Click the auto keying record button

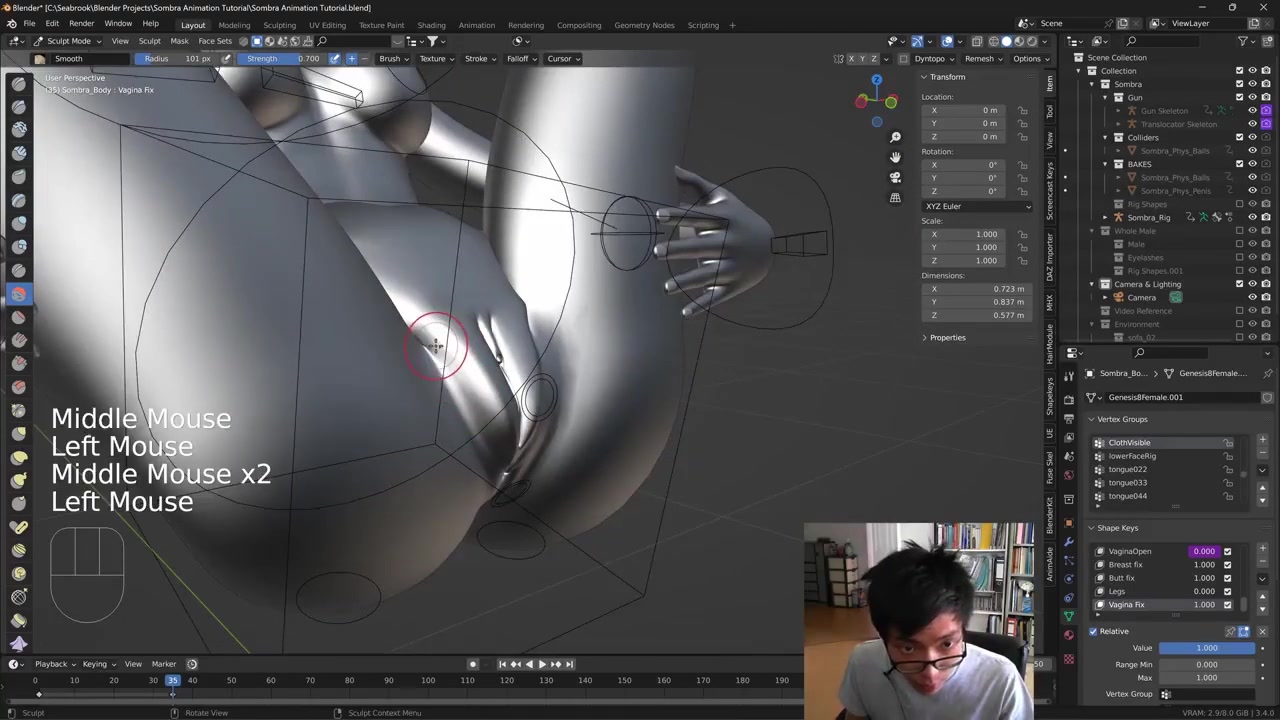coord(473,664)
